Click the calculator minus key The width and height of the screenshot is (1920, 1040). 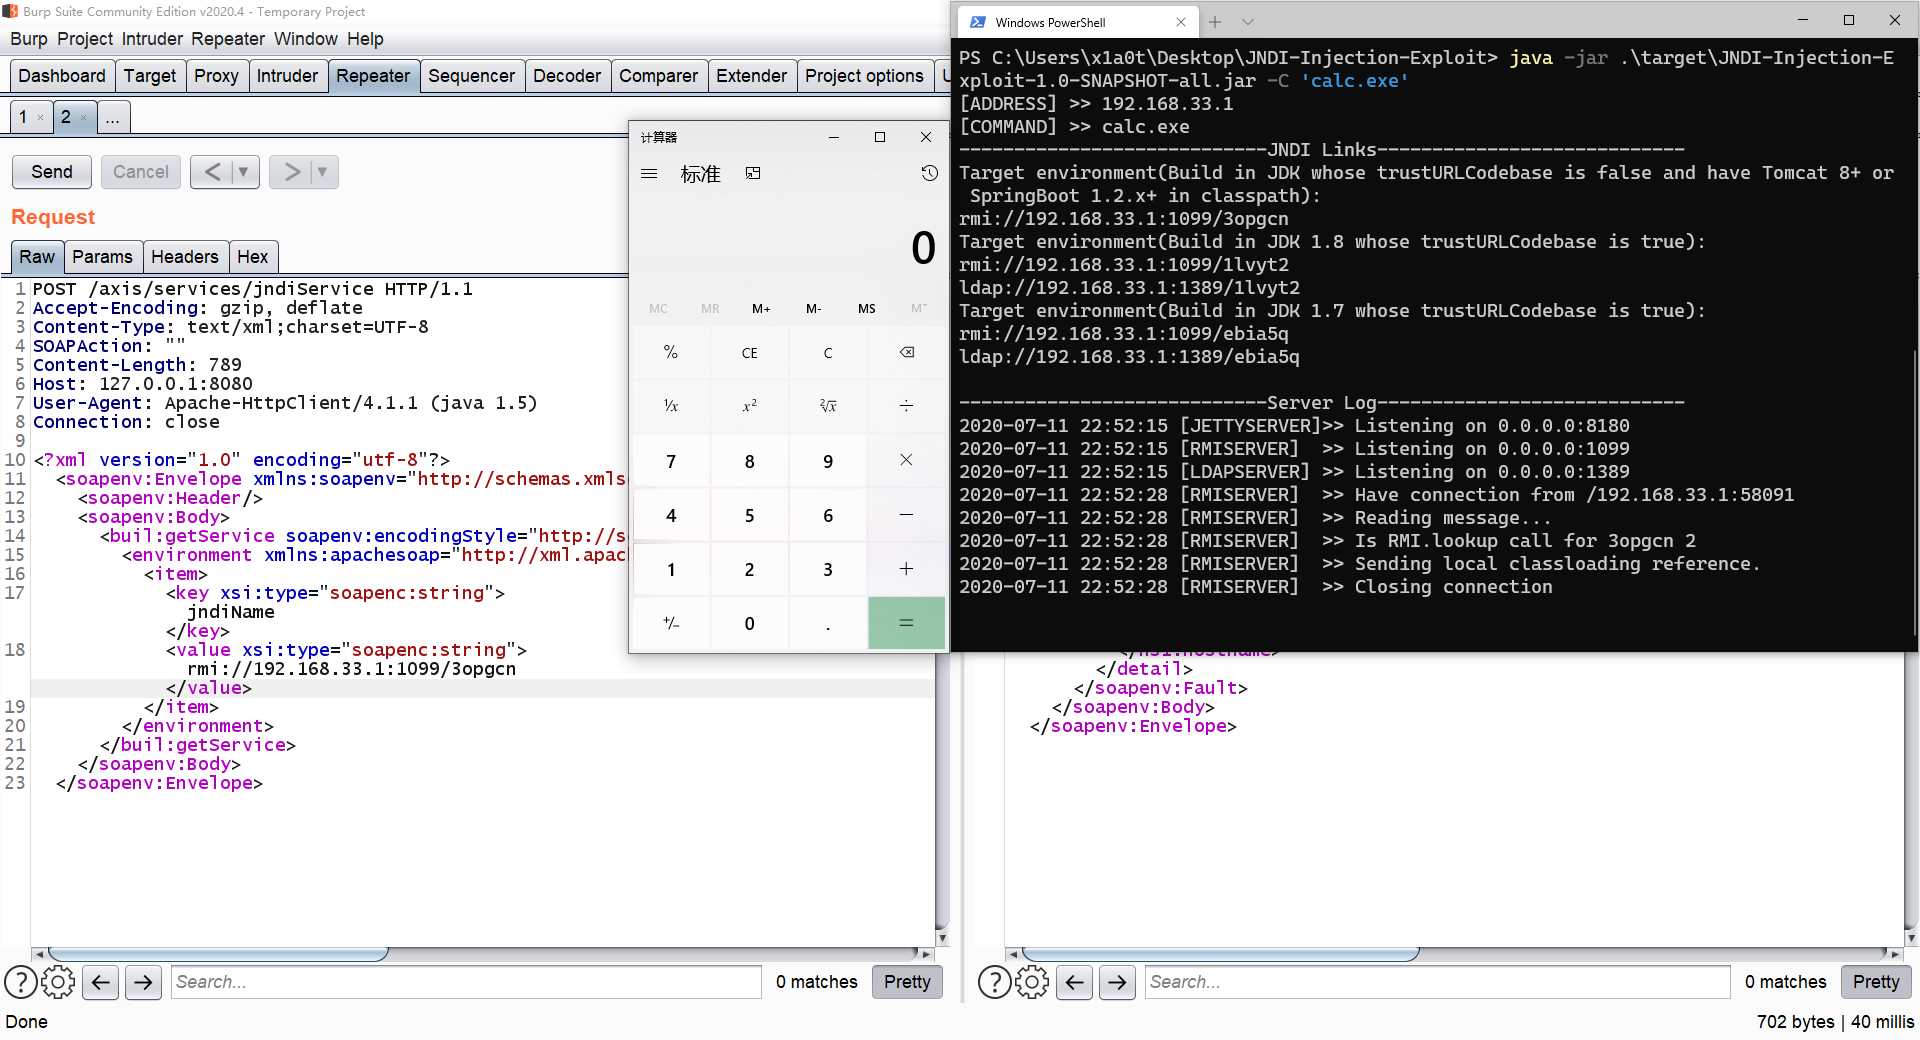[906, 515]
